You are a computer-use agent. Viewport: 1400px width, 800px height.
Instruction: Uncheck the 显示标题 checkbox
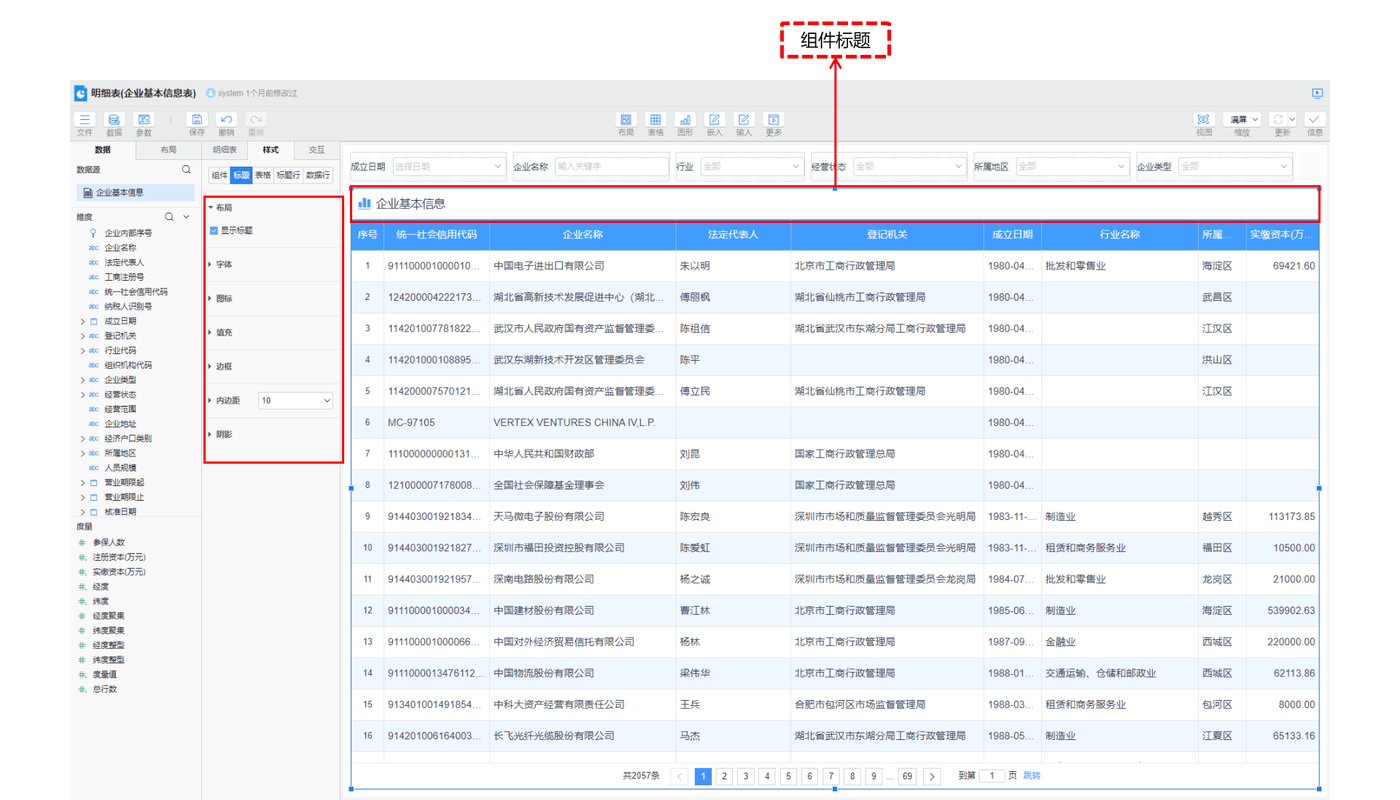[214, 231]
